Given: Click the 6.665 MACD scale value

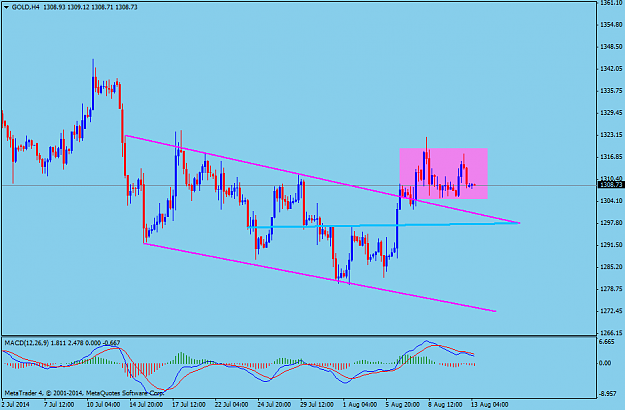Looking at the screenshot, I should [607, 342].
